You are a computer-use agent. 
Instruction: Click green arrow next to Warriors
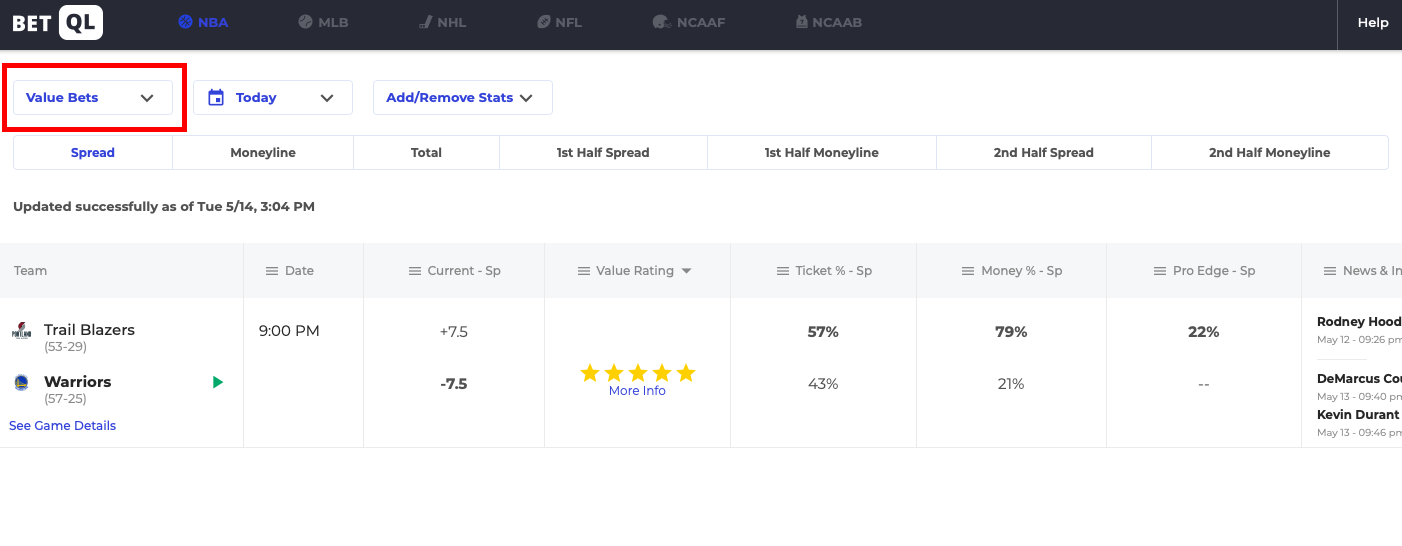click(218, 382)
